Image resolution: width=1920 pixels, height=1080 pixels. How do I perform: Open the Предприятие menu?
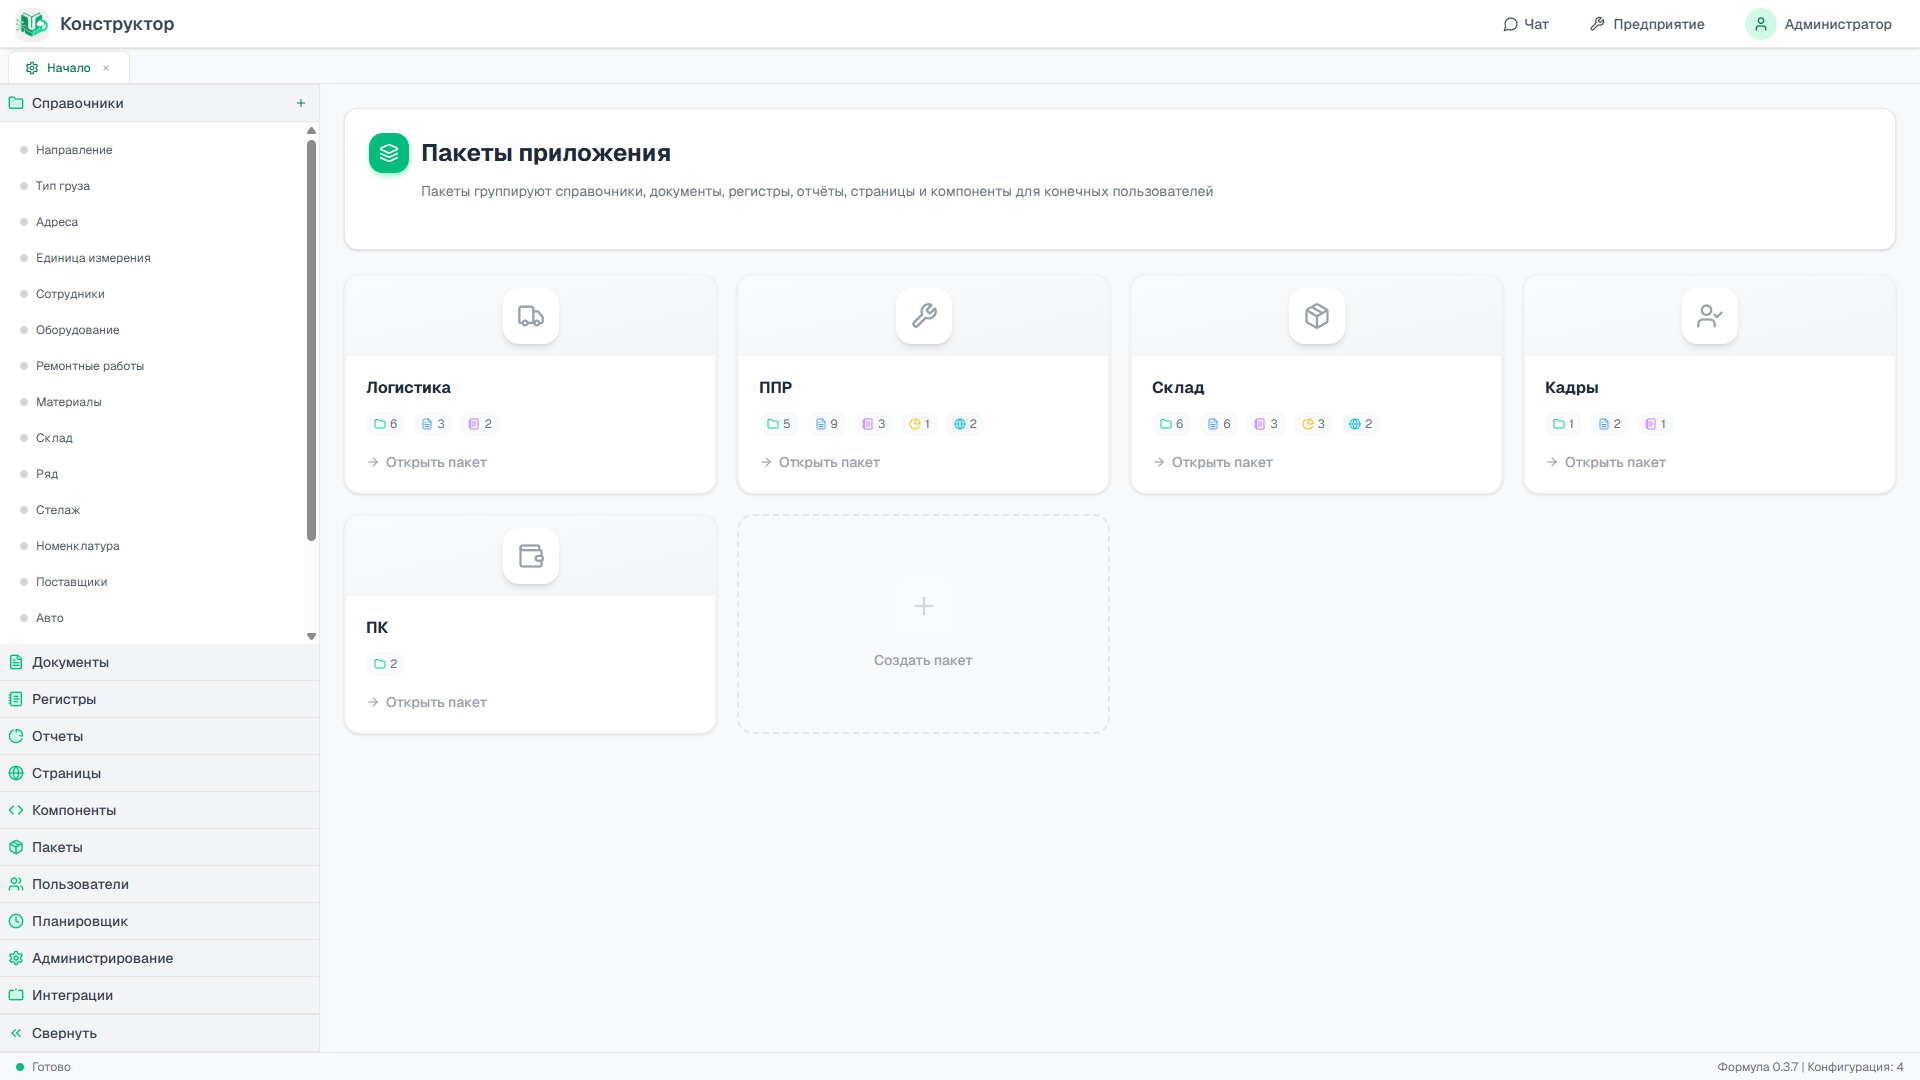[1647, 24]
